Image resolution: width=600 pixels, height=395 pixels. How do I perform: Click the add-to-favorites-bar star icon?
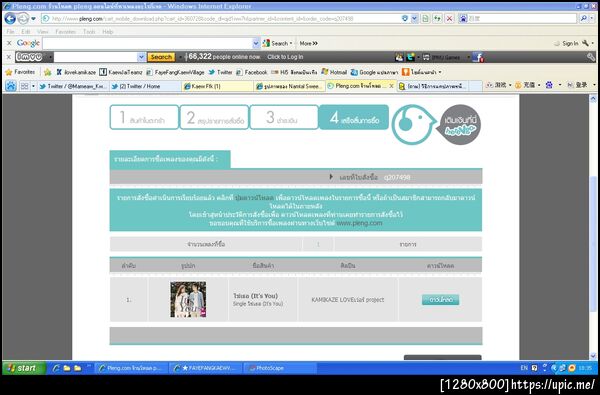coord(47,72)
